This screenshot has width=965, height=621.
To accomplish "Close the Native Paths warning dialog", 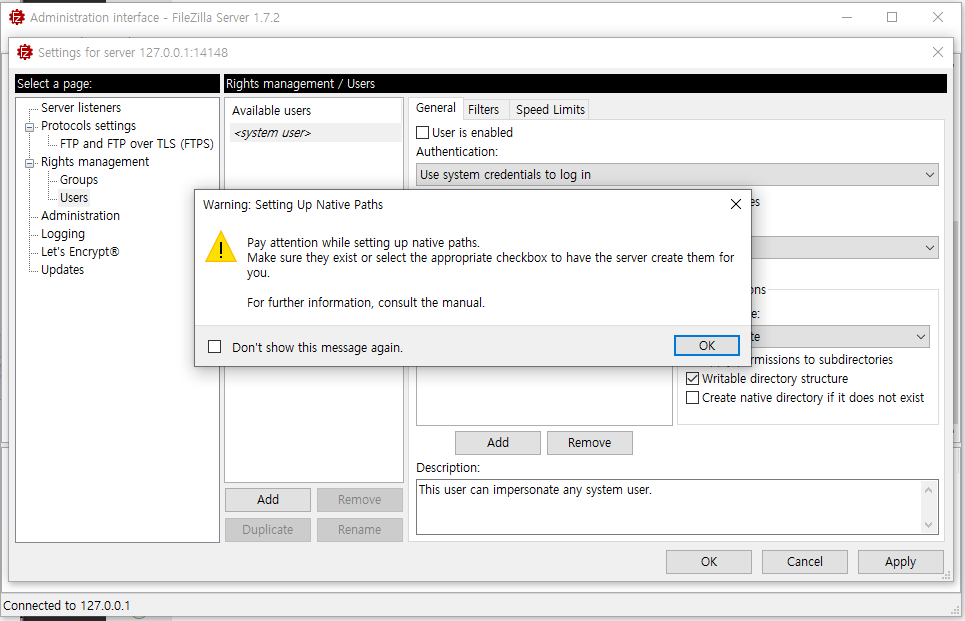I will [735, 204].
